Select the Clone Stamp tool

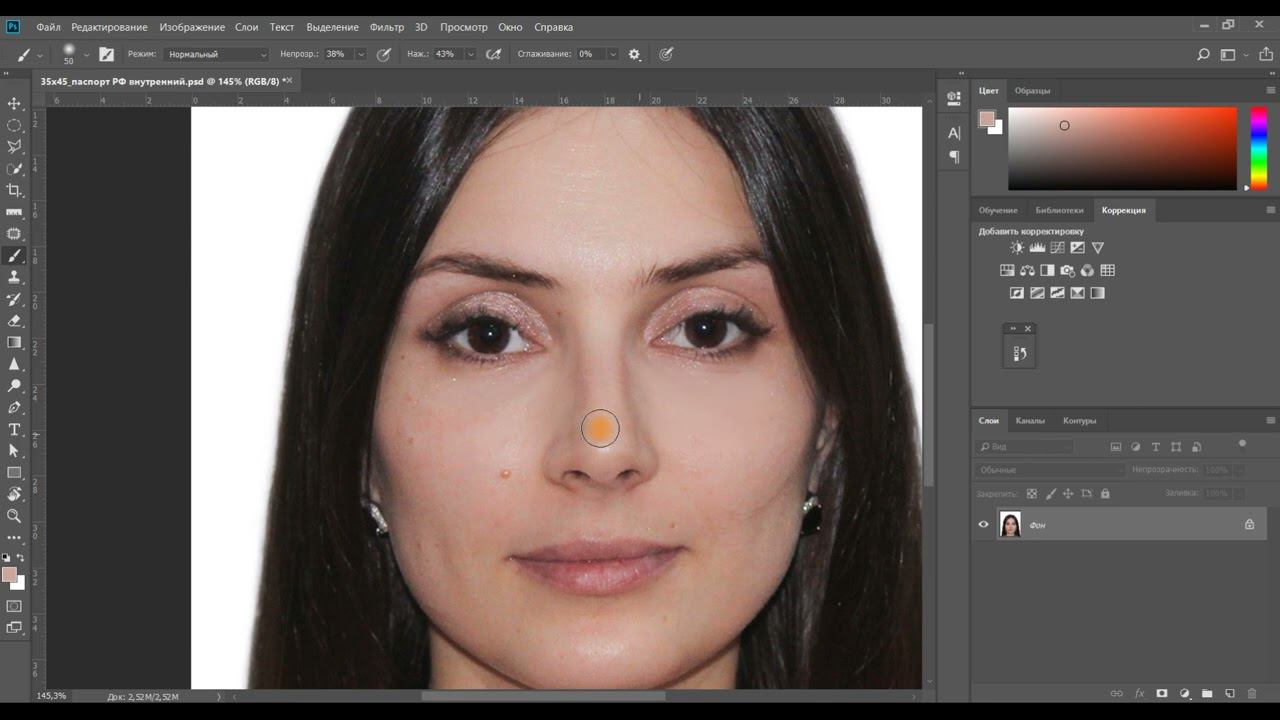[x=14, y=277]
